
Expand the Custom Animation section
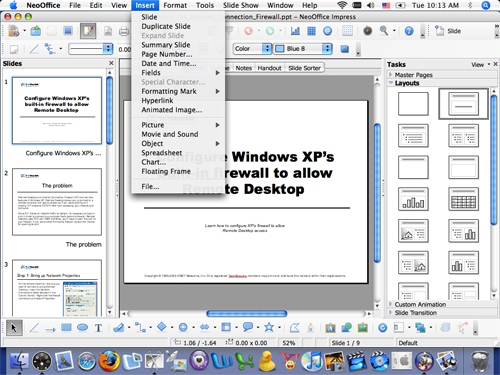pyautogui.click(x=420, y=304)
